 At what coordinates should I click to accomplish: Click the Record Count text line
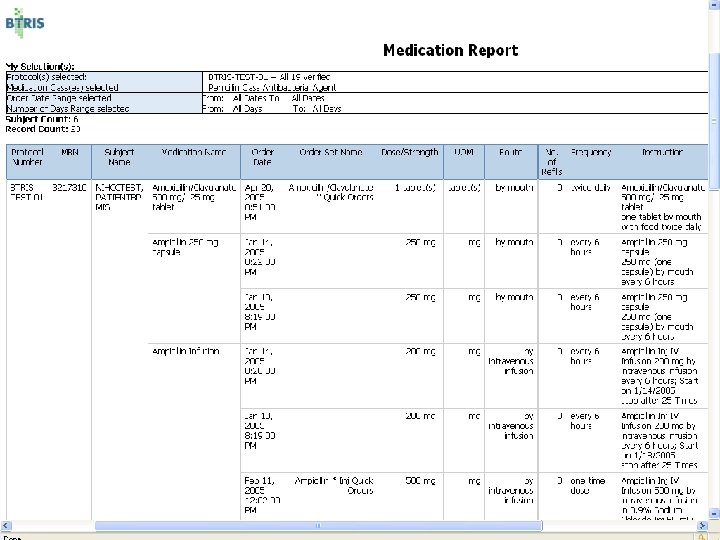point(43,129)
